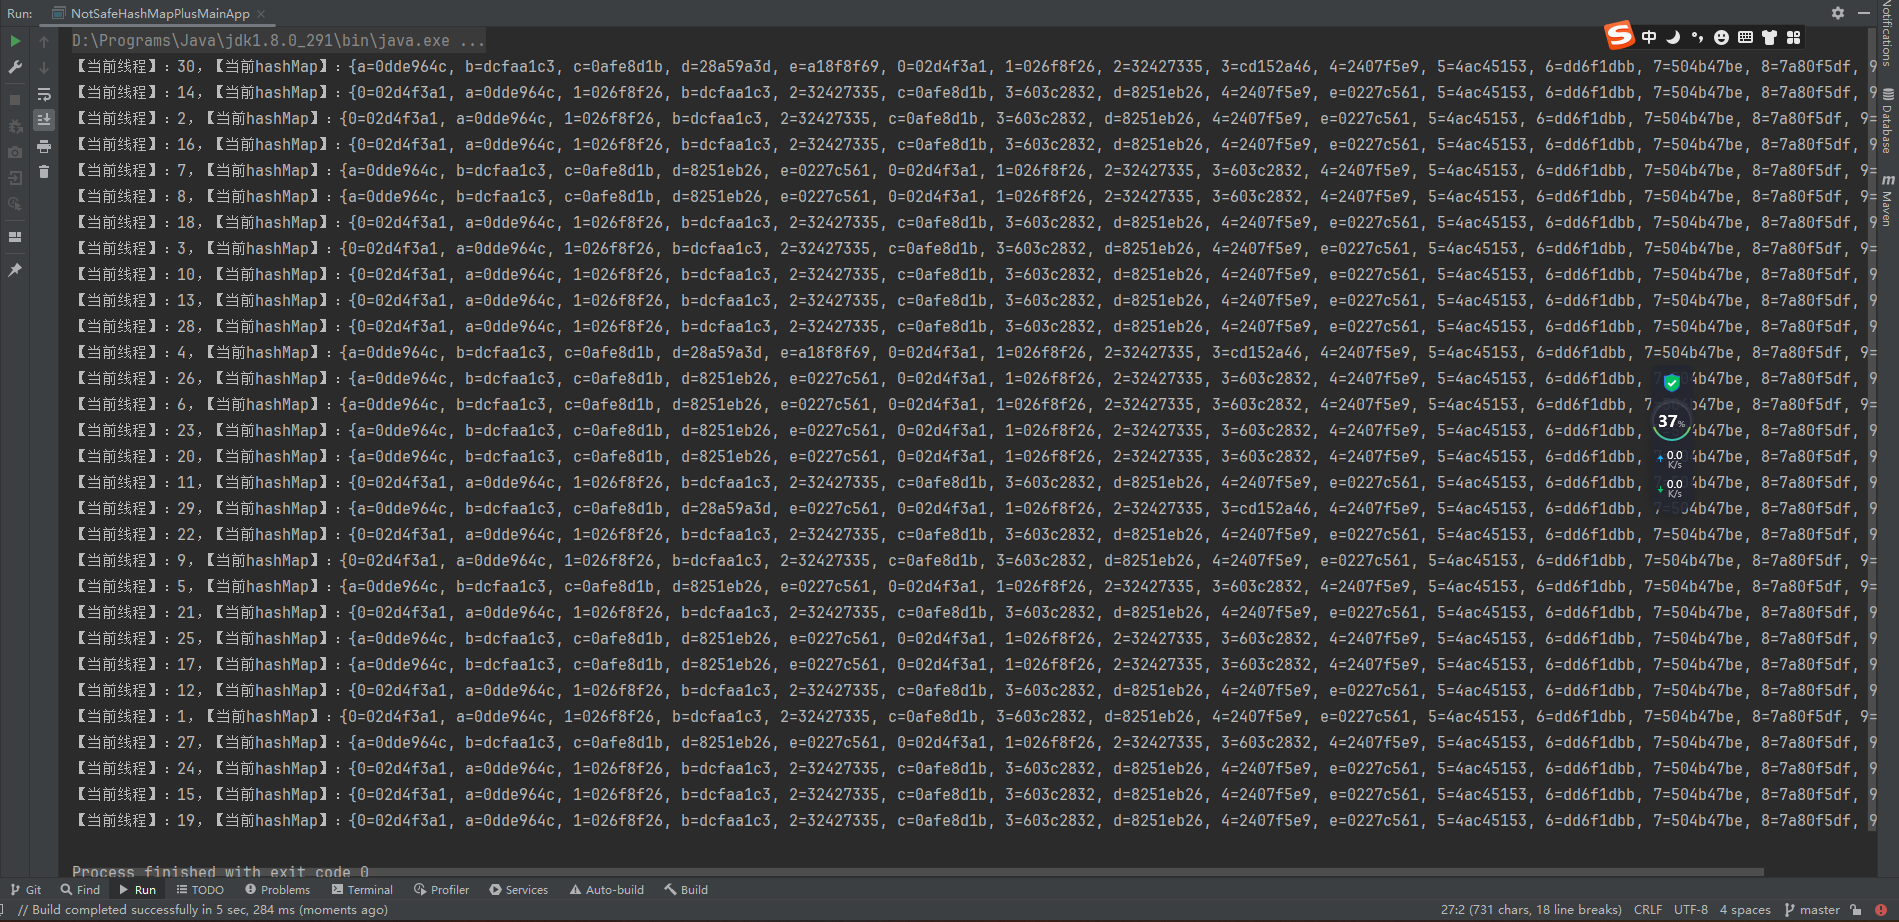
Task: Close the NotSafeHashMapPlusMainApp run tab
Action: [x=261, y=14]
